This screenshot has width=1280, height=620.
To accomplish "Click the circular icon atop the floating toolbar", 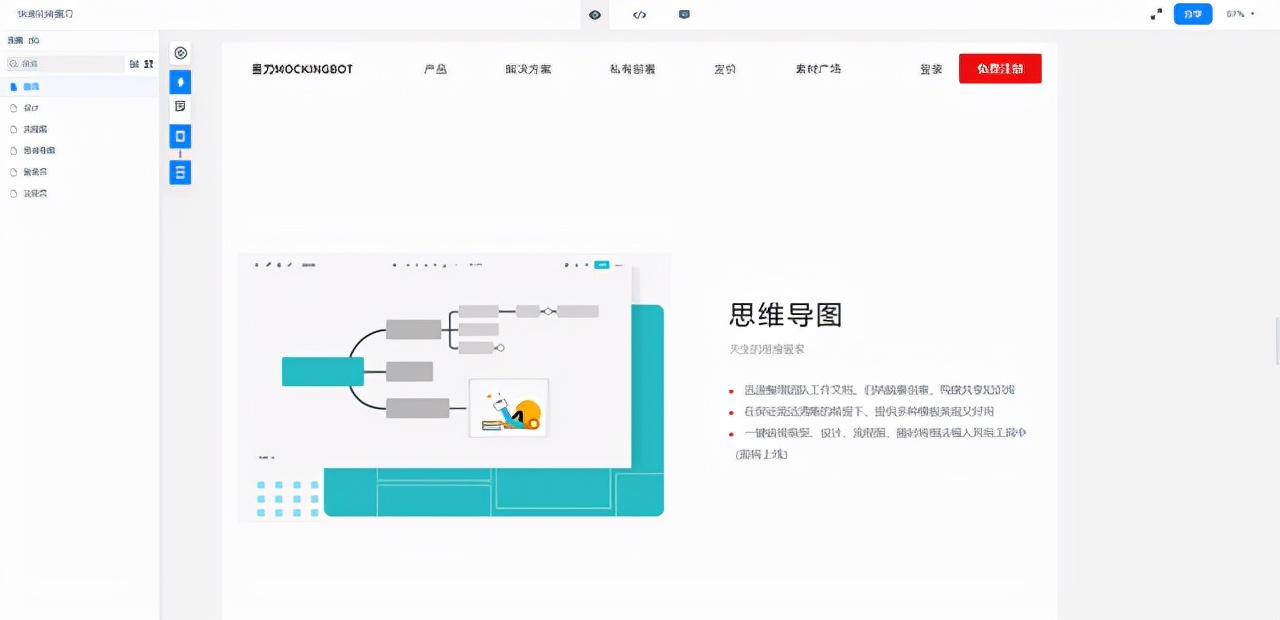I will (x=180, y=52).
